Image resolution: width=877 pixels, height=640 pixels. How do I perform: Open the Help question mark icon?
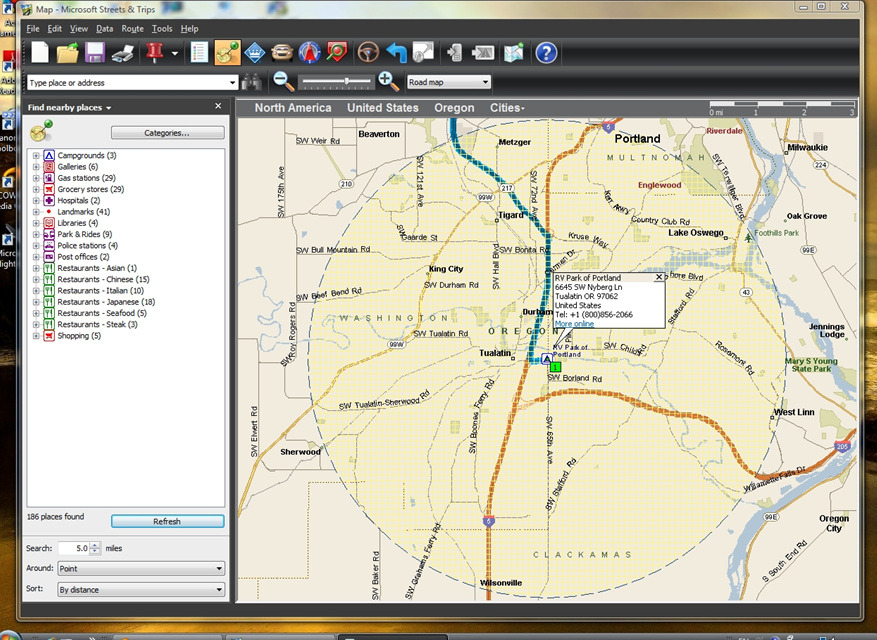[546, 53]
